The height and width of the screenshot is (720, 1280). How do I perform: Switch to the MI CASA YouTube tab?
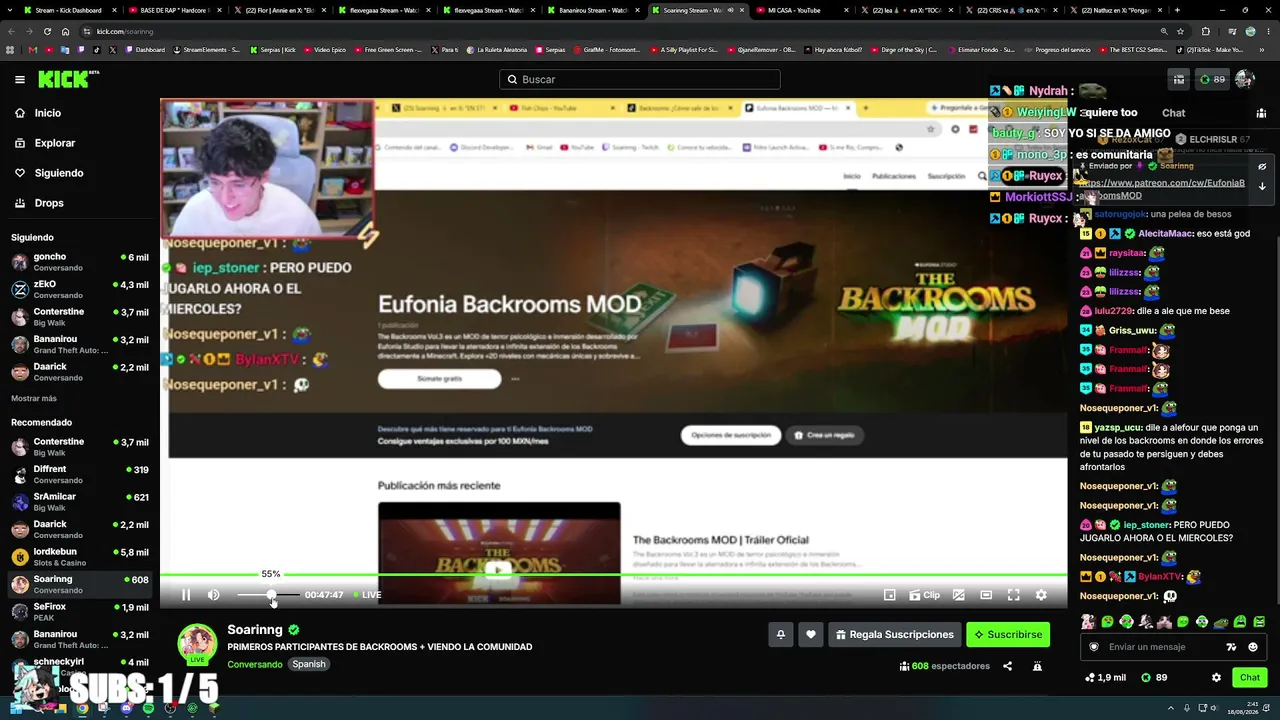coord(803,10)
